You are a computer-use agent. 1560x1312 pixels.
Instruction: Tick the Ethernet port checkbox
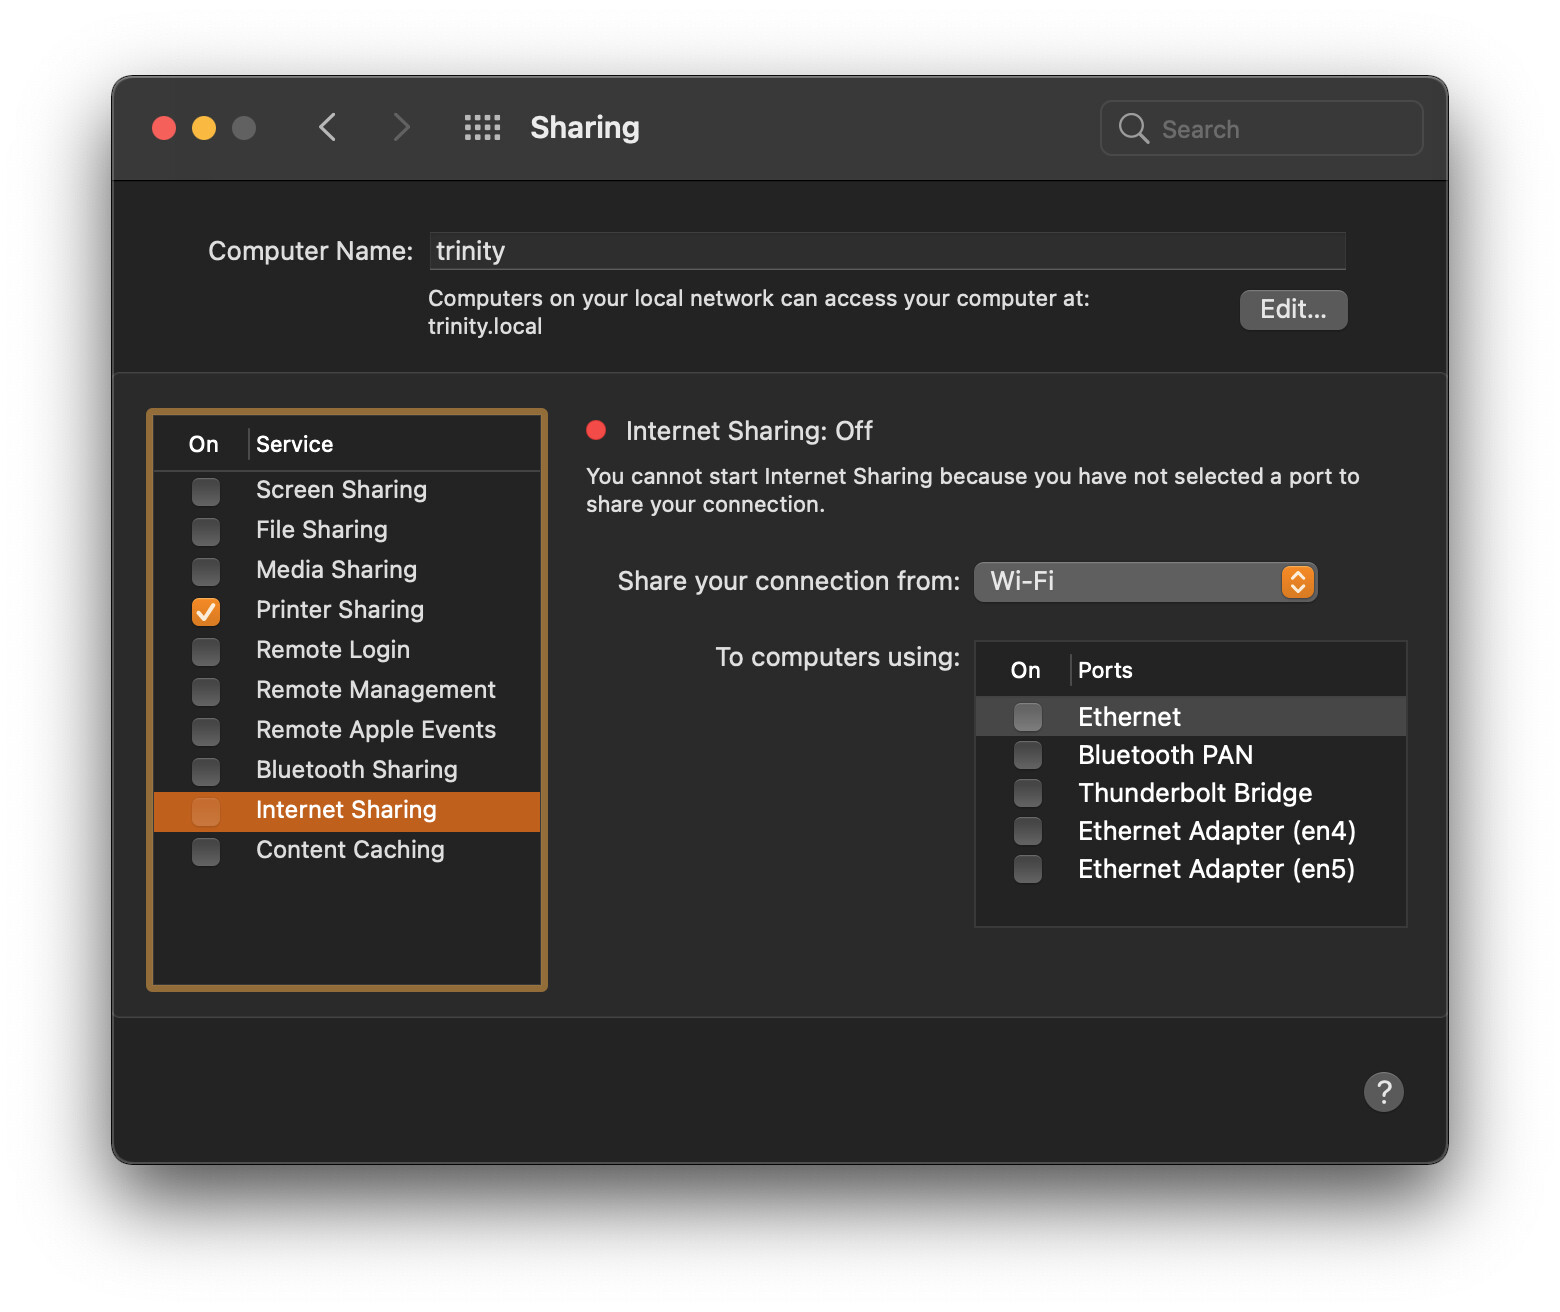[1027, 717]
